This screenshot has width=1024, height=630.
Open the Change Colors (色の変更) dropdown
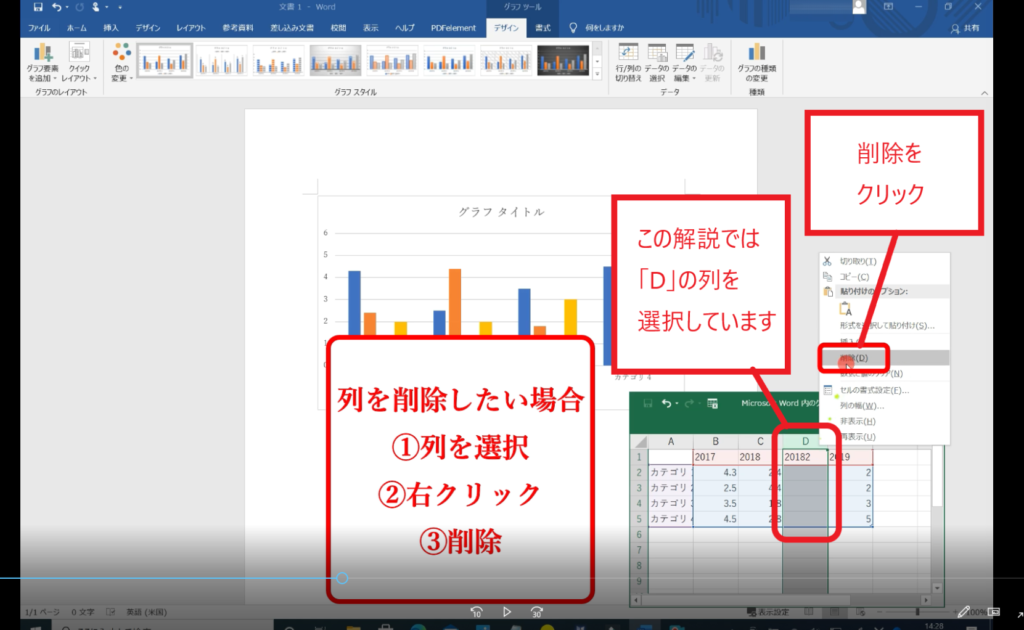[121, 61]
